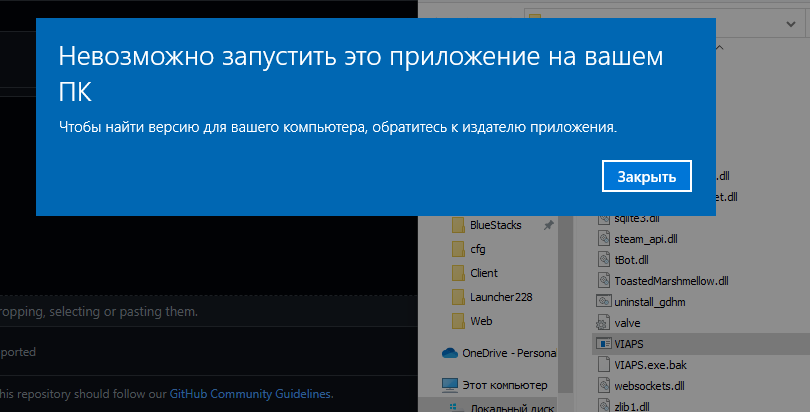Screen dimensions: 810x412
Task: Click the OneDrive cloud icon
Action: pyautogui.click(x=450, y=353)
